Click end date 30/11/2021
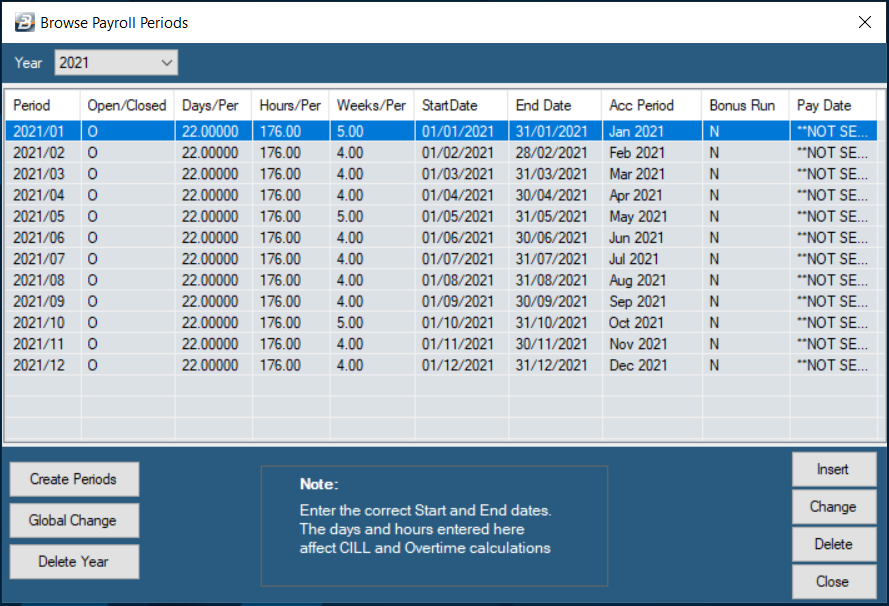The width and height of the screenshot is (889, 606). [551, 344]
